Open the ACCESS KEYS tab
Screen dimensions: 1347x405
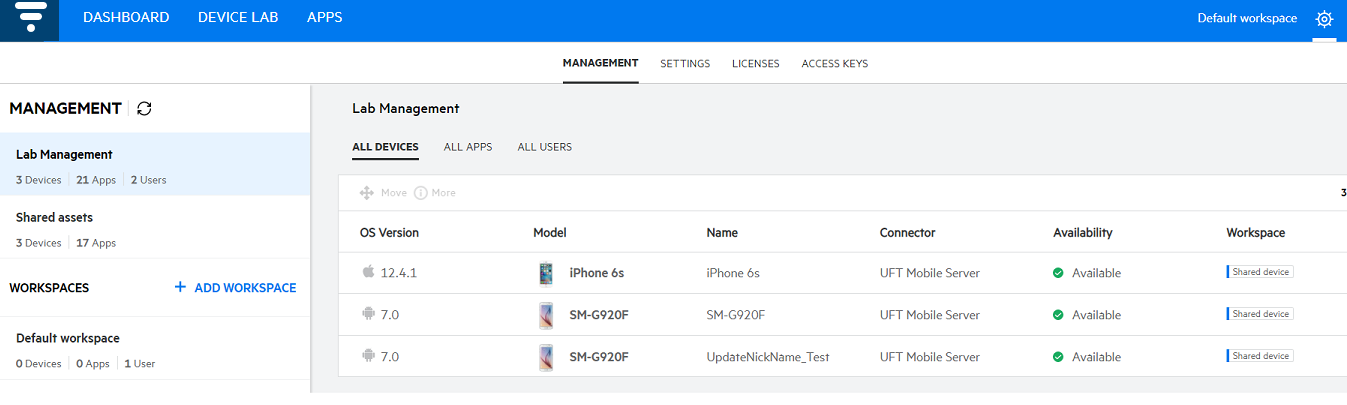point(834,64)
